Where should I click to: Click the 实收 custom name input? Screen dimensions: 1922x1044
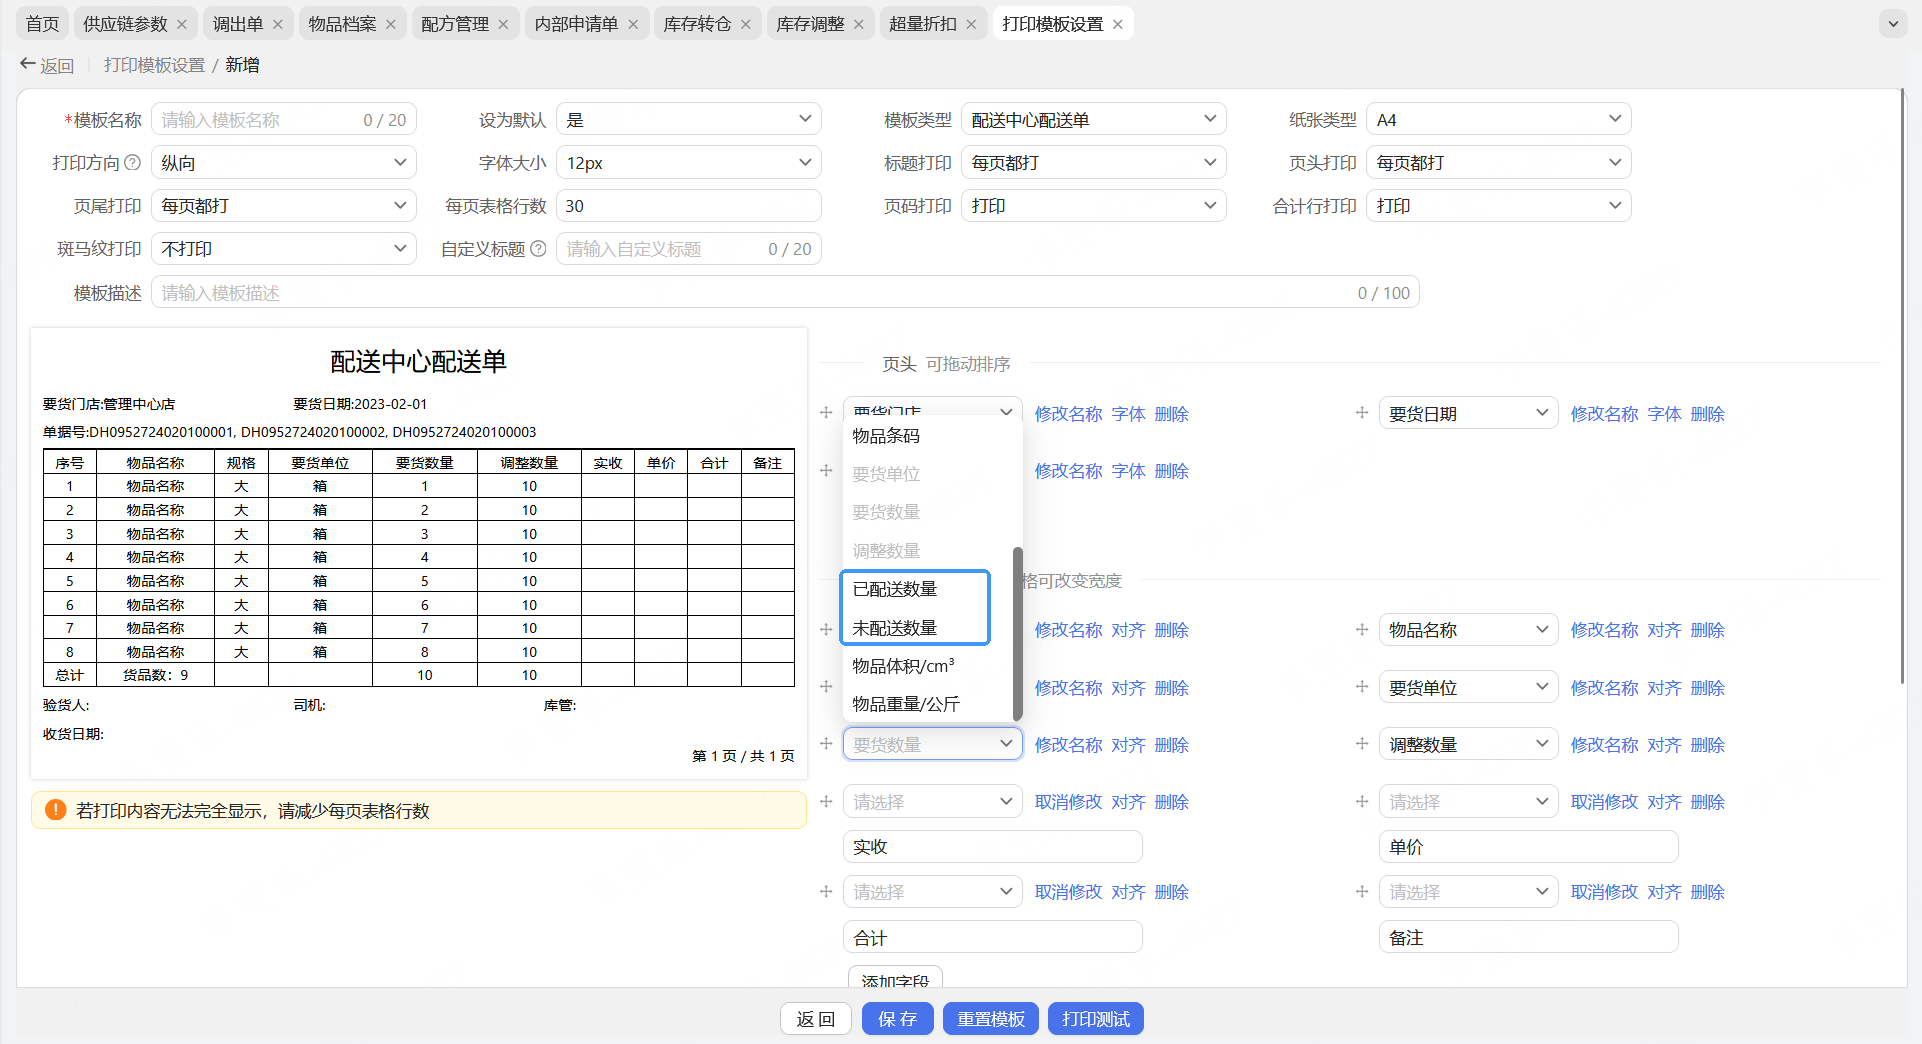992,846
